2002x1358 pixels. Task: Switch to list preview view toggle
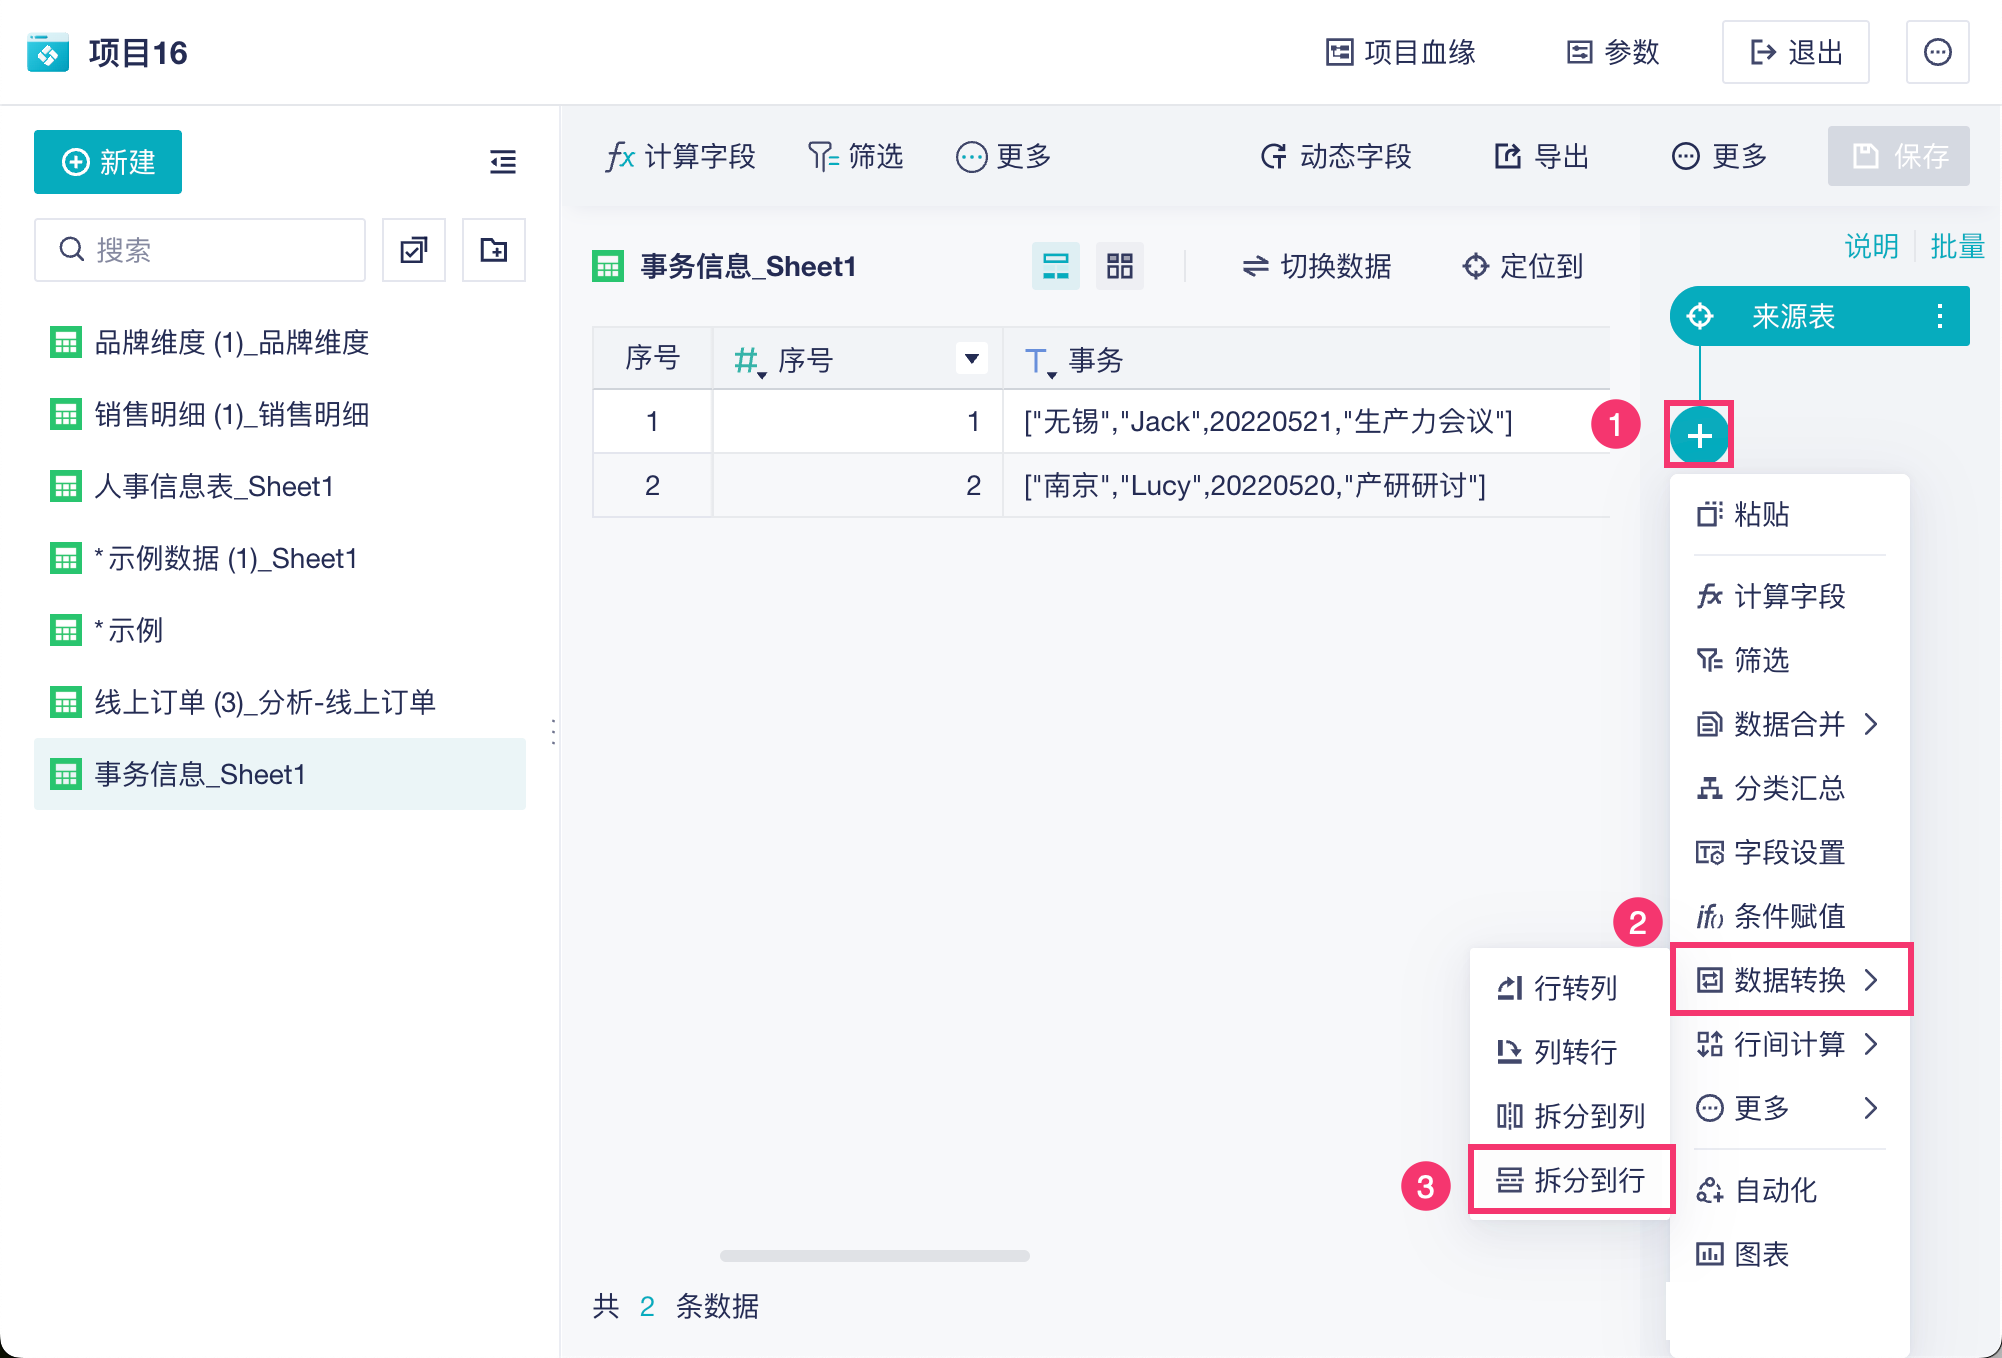tap(1056, 266)
